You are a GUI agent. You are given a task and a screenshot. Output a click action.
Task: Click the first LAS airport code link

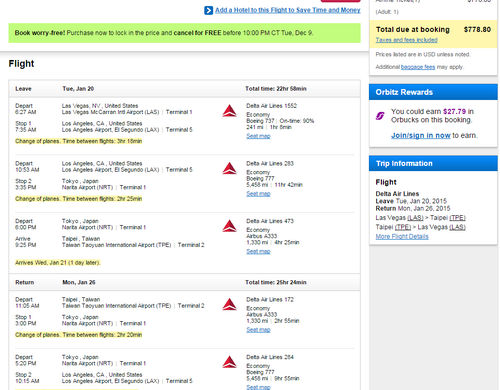(415, 218)
